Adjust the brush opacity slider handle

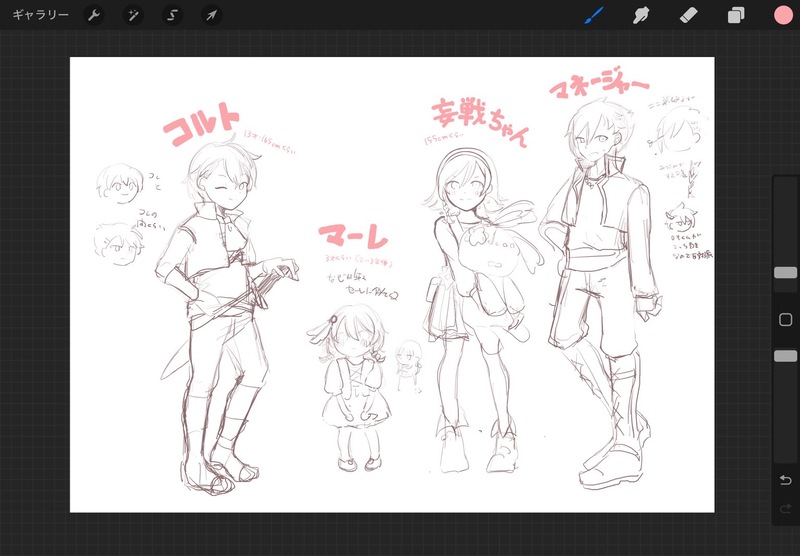(785, 356)
